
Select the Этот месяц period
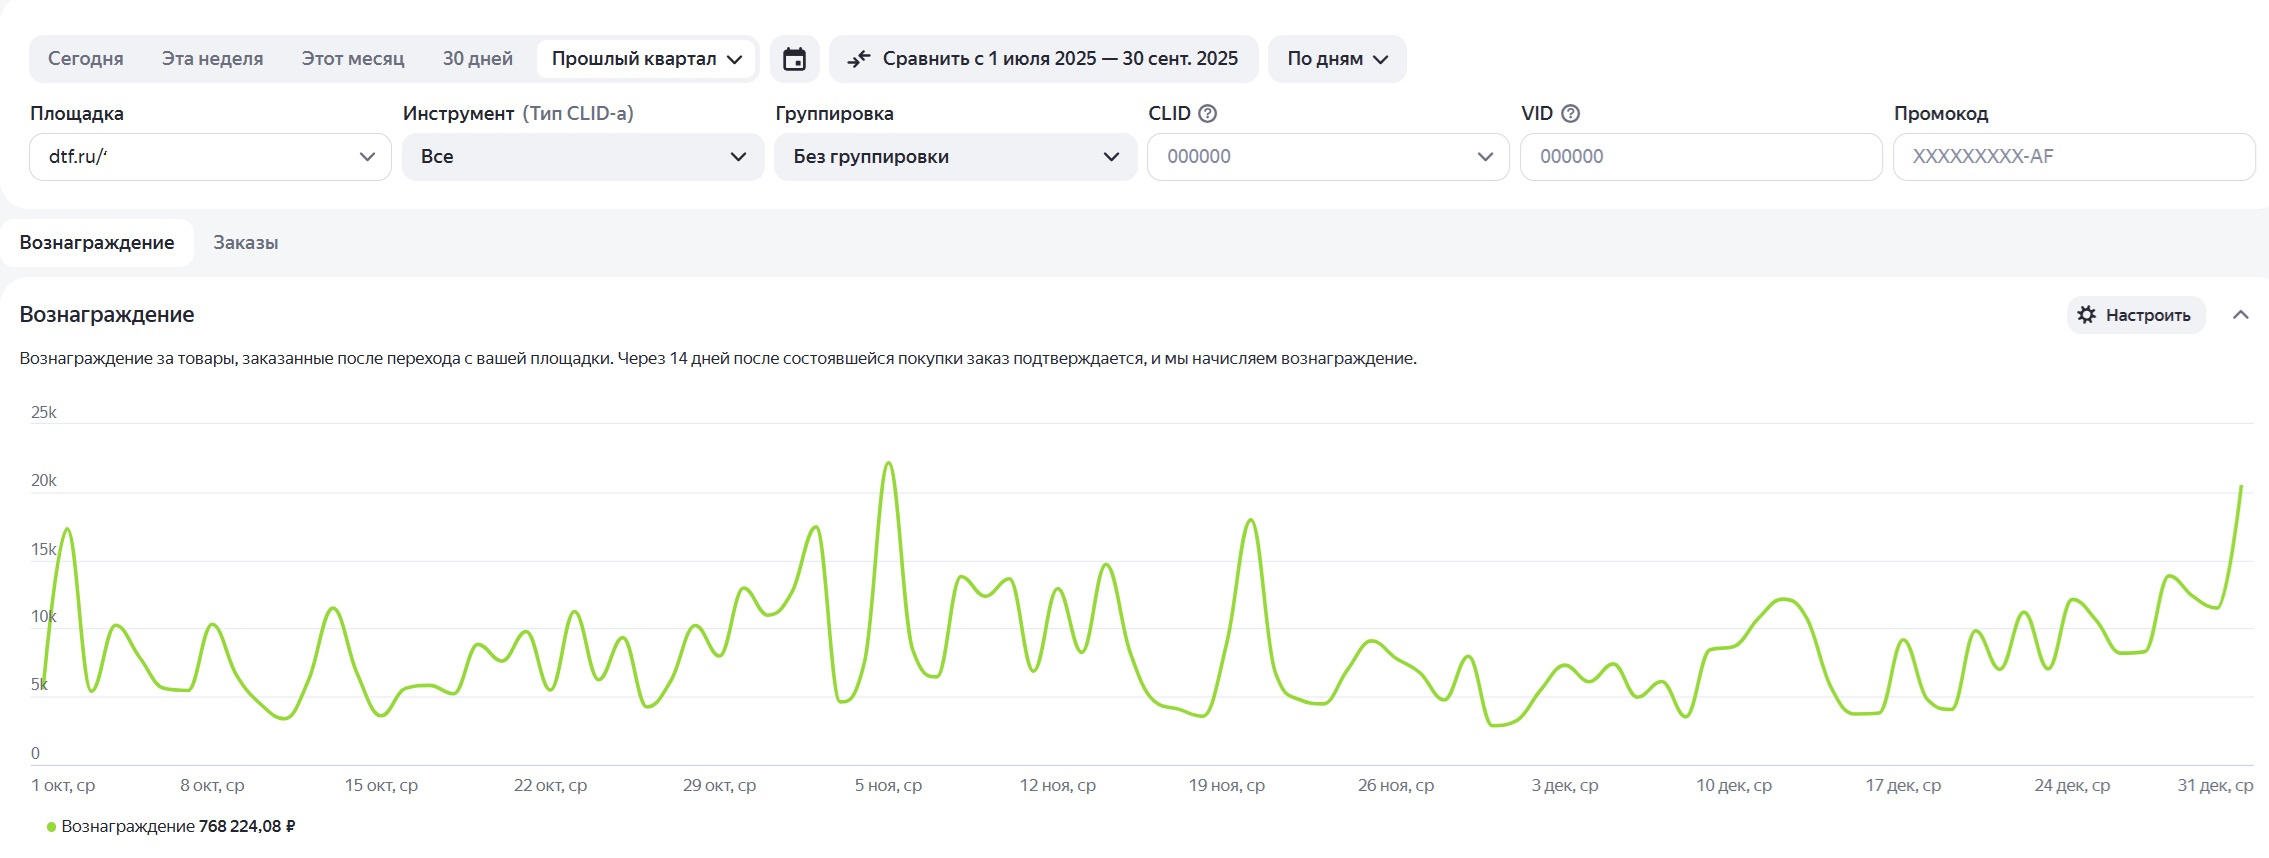(x=353, y=59)
